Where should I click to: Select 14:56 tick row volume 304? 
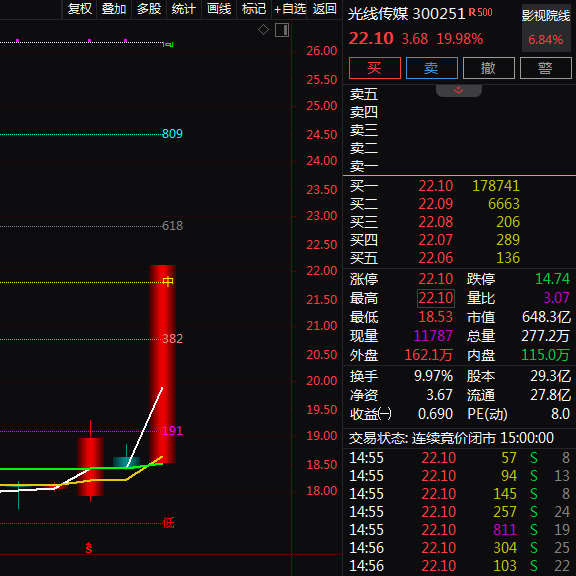(459, 548)
